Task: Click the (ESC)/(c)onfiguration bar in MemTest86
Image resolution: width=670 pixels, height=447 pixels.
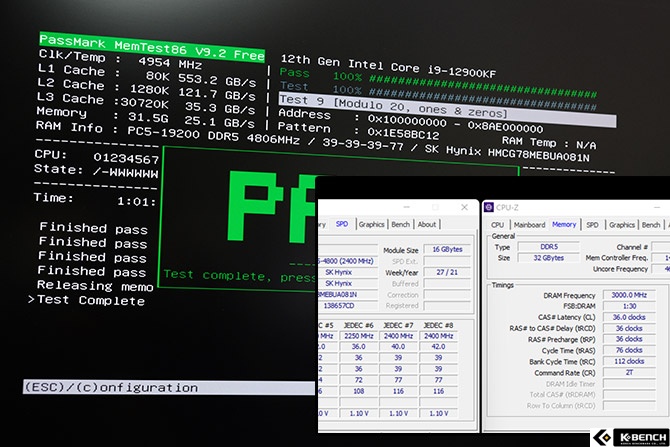Action: point(169,388)
